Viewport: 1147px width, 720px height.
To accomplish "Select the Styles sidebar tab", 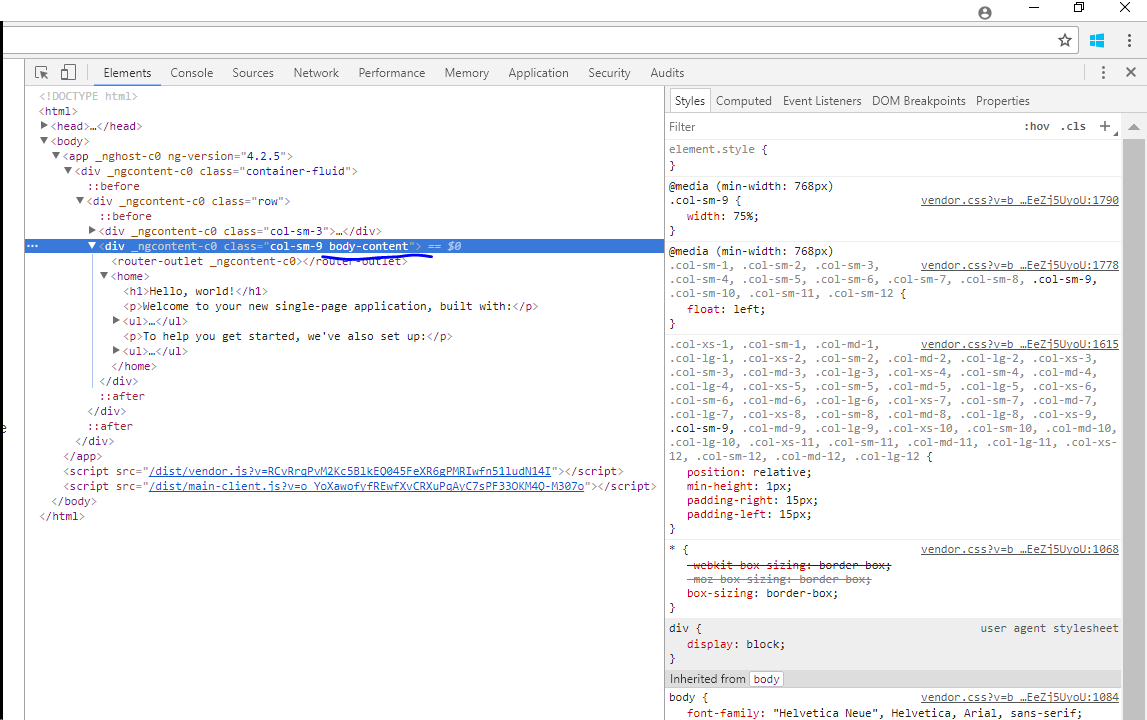I will (689, 100).
